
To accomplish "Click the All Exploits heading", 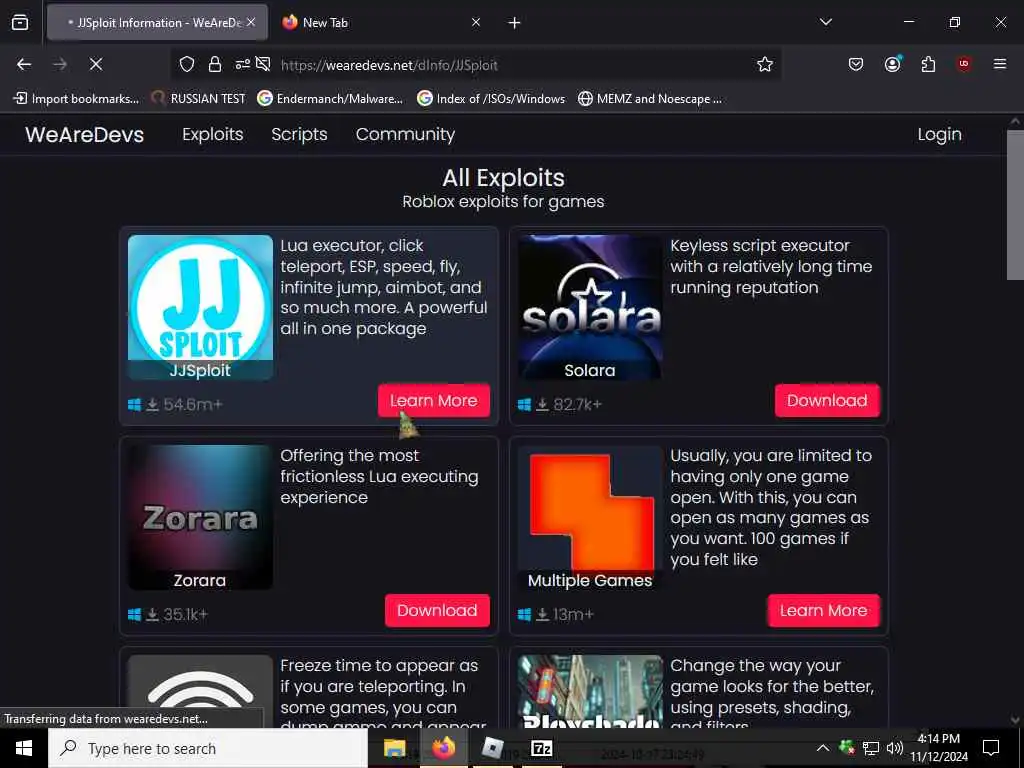I will 503,178.
